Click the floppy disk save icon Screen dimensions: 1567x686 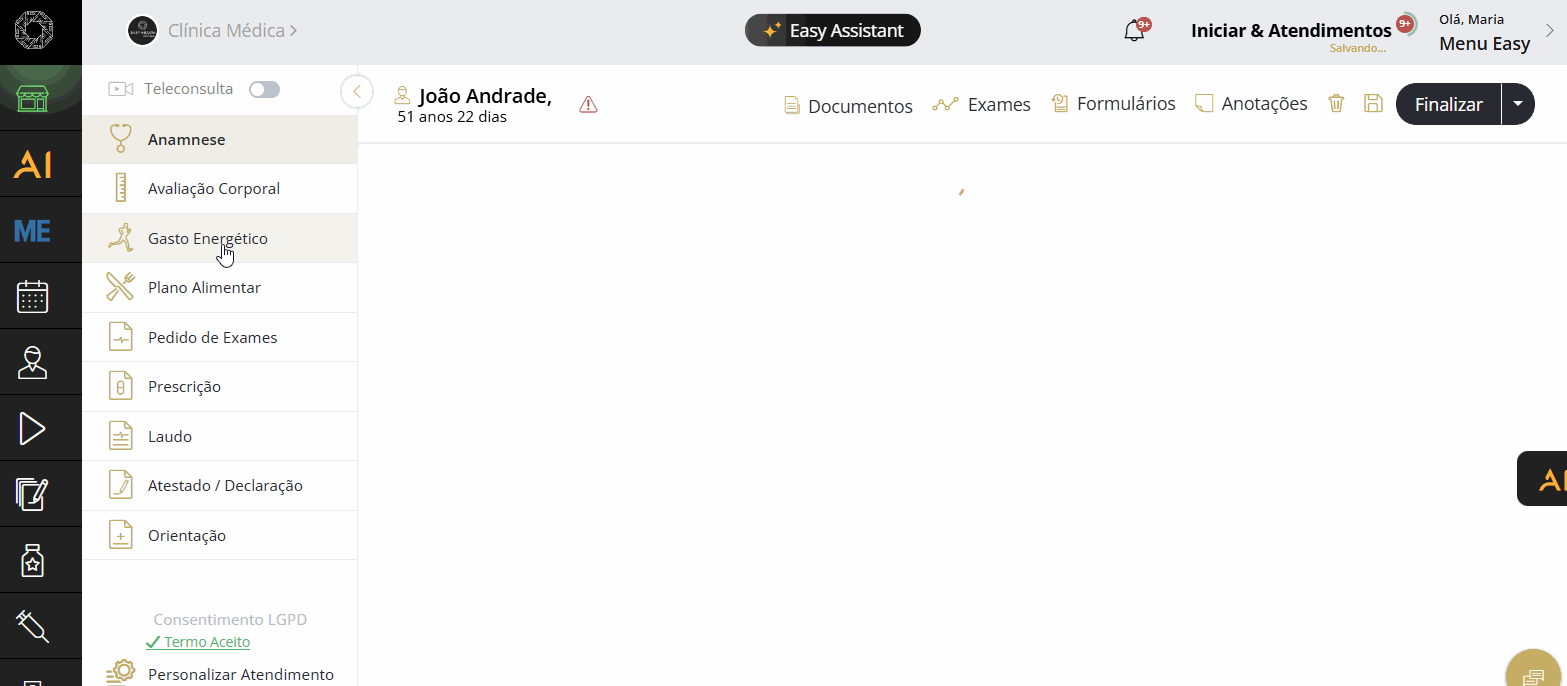pos(1373,103)
